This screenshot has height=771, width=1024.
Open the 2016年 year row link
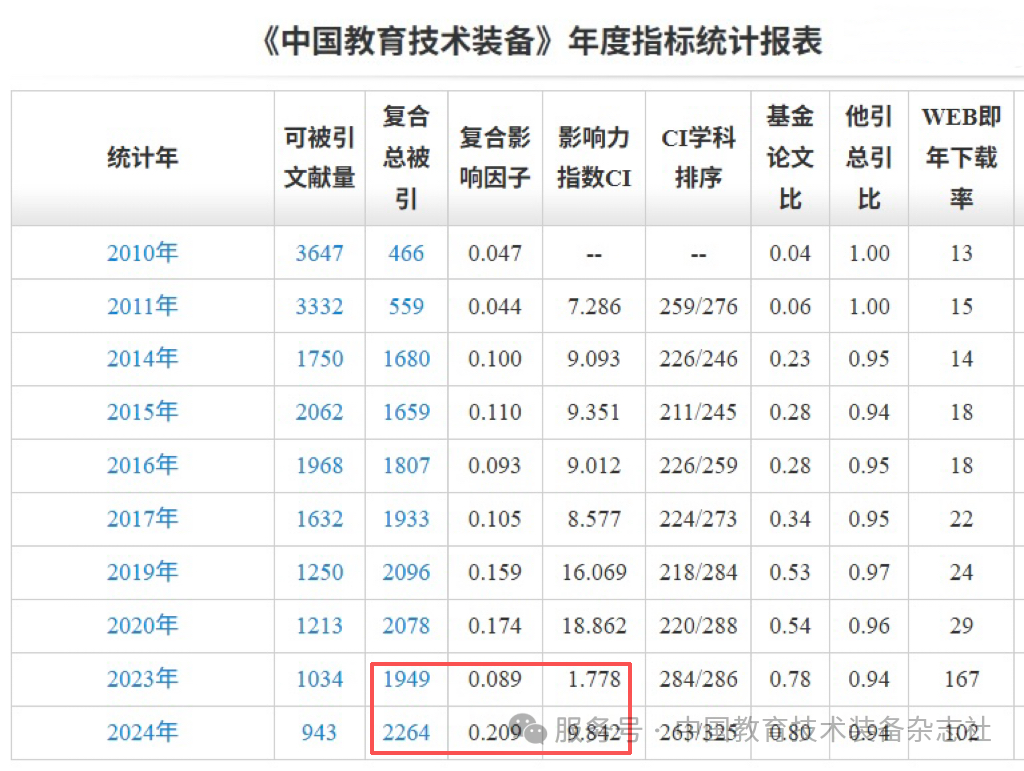(x=142, y=466)
